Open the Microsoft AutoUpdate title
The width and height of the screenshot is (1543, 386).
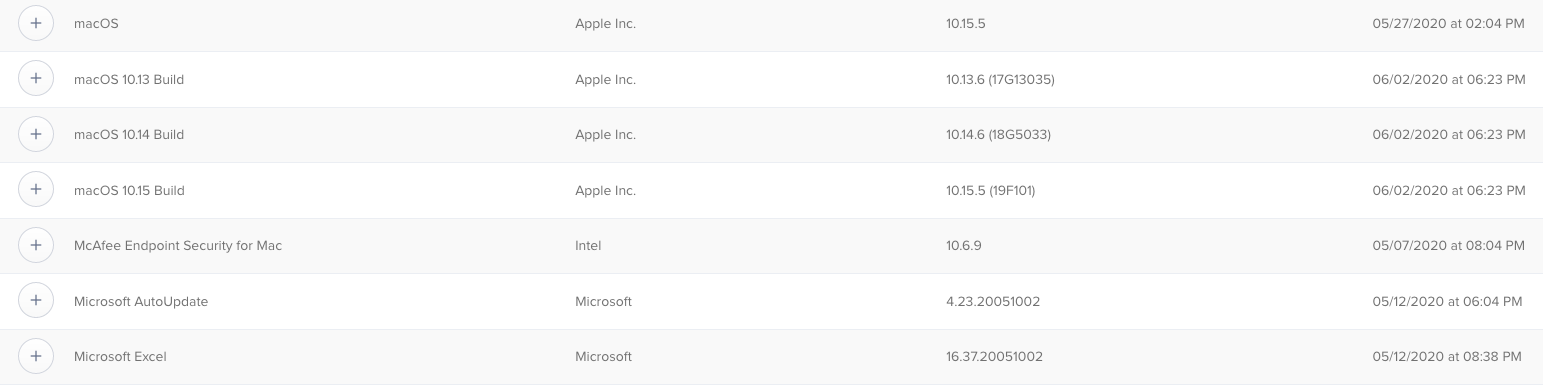pyautogui.click(x=141, y=301)
